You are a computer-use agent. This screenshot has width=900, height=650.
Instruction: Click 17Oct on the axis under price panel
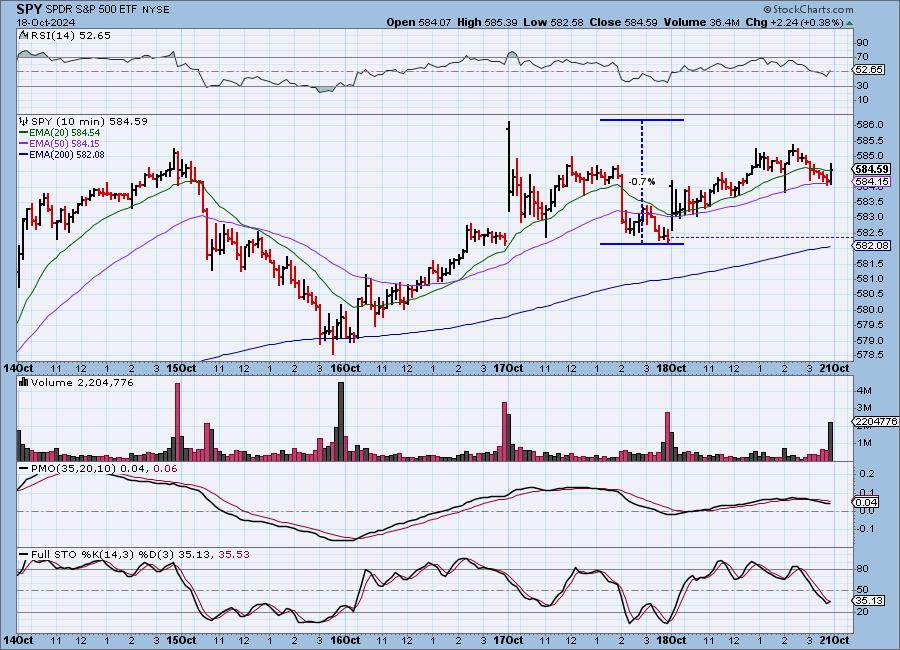(509, 368)
